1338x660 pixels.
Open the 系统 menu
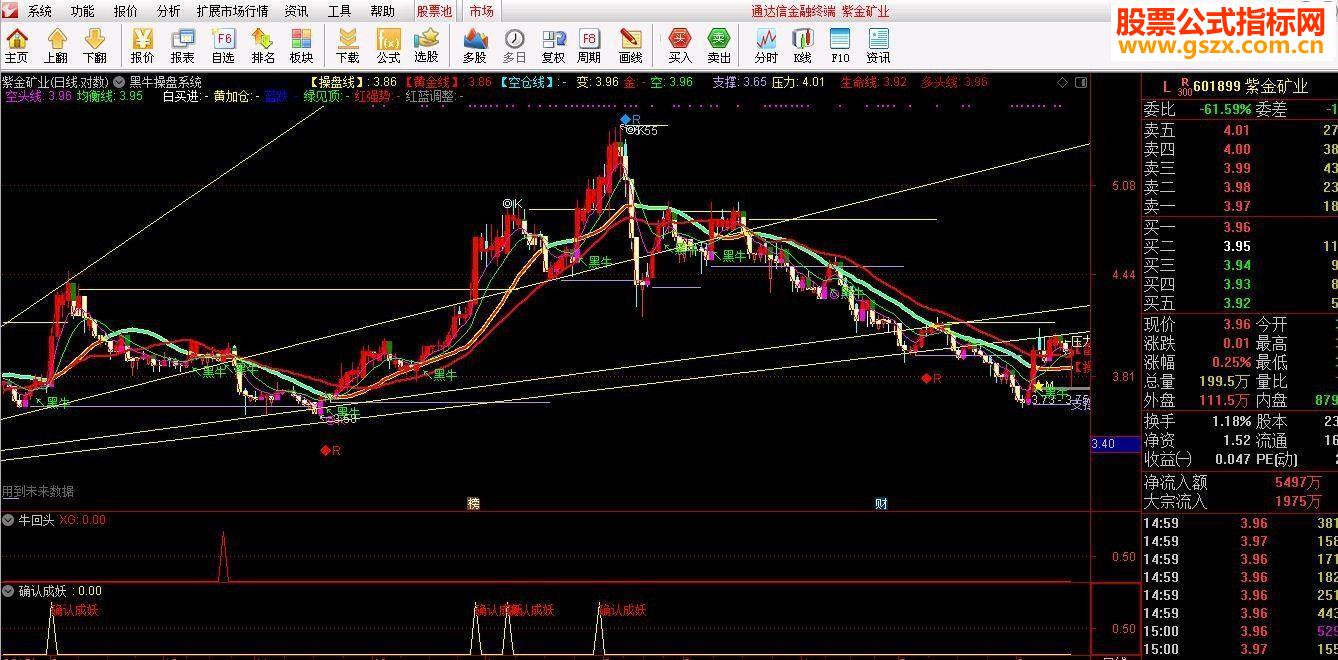pos(40,11)
